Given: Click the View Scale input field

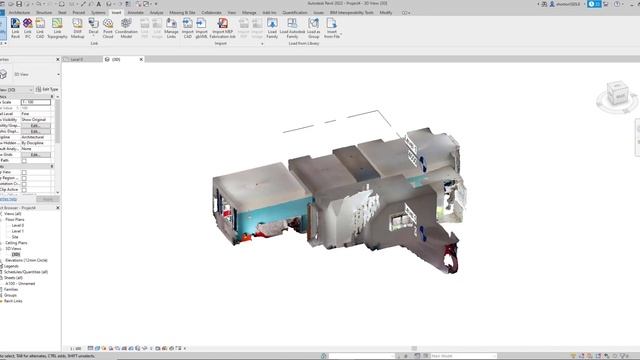Looking at the screenshot, I should tap(36, 102).
